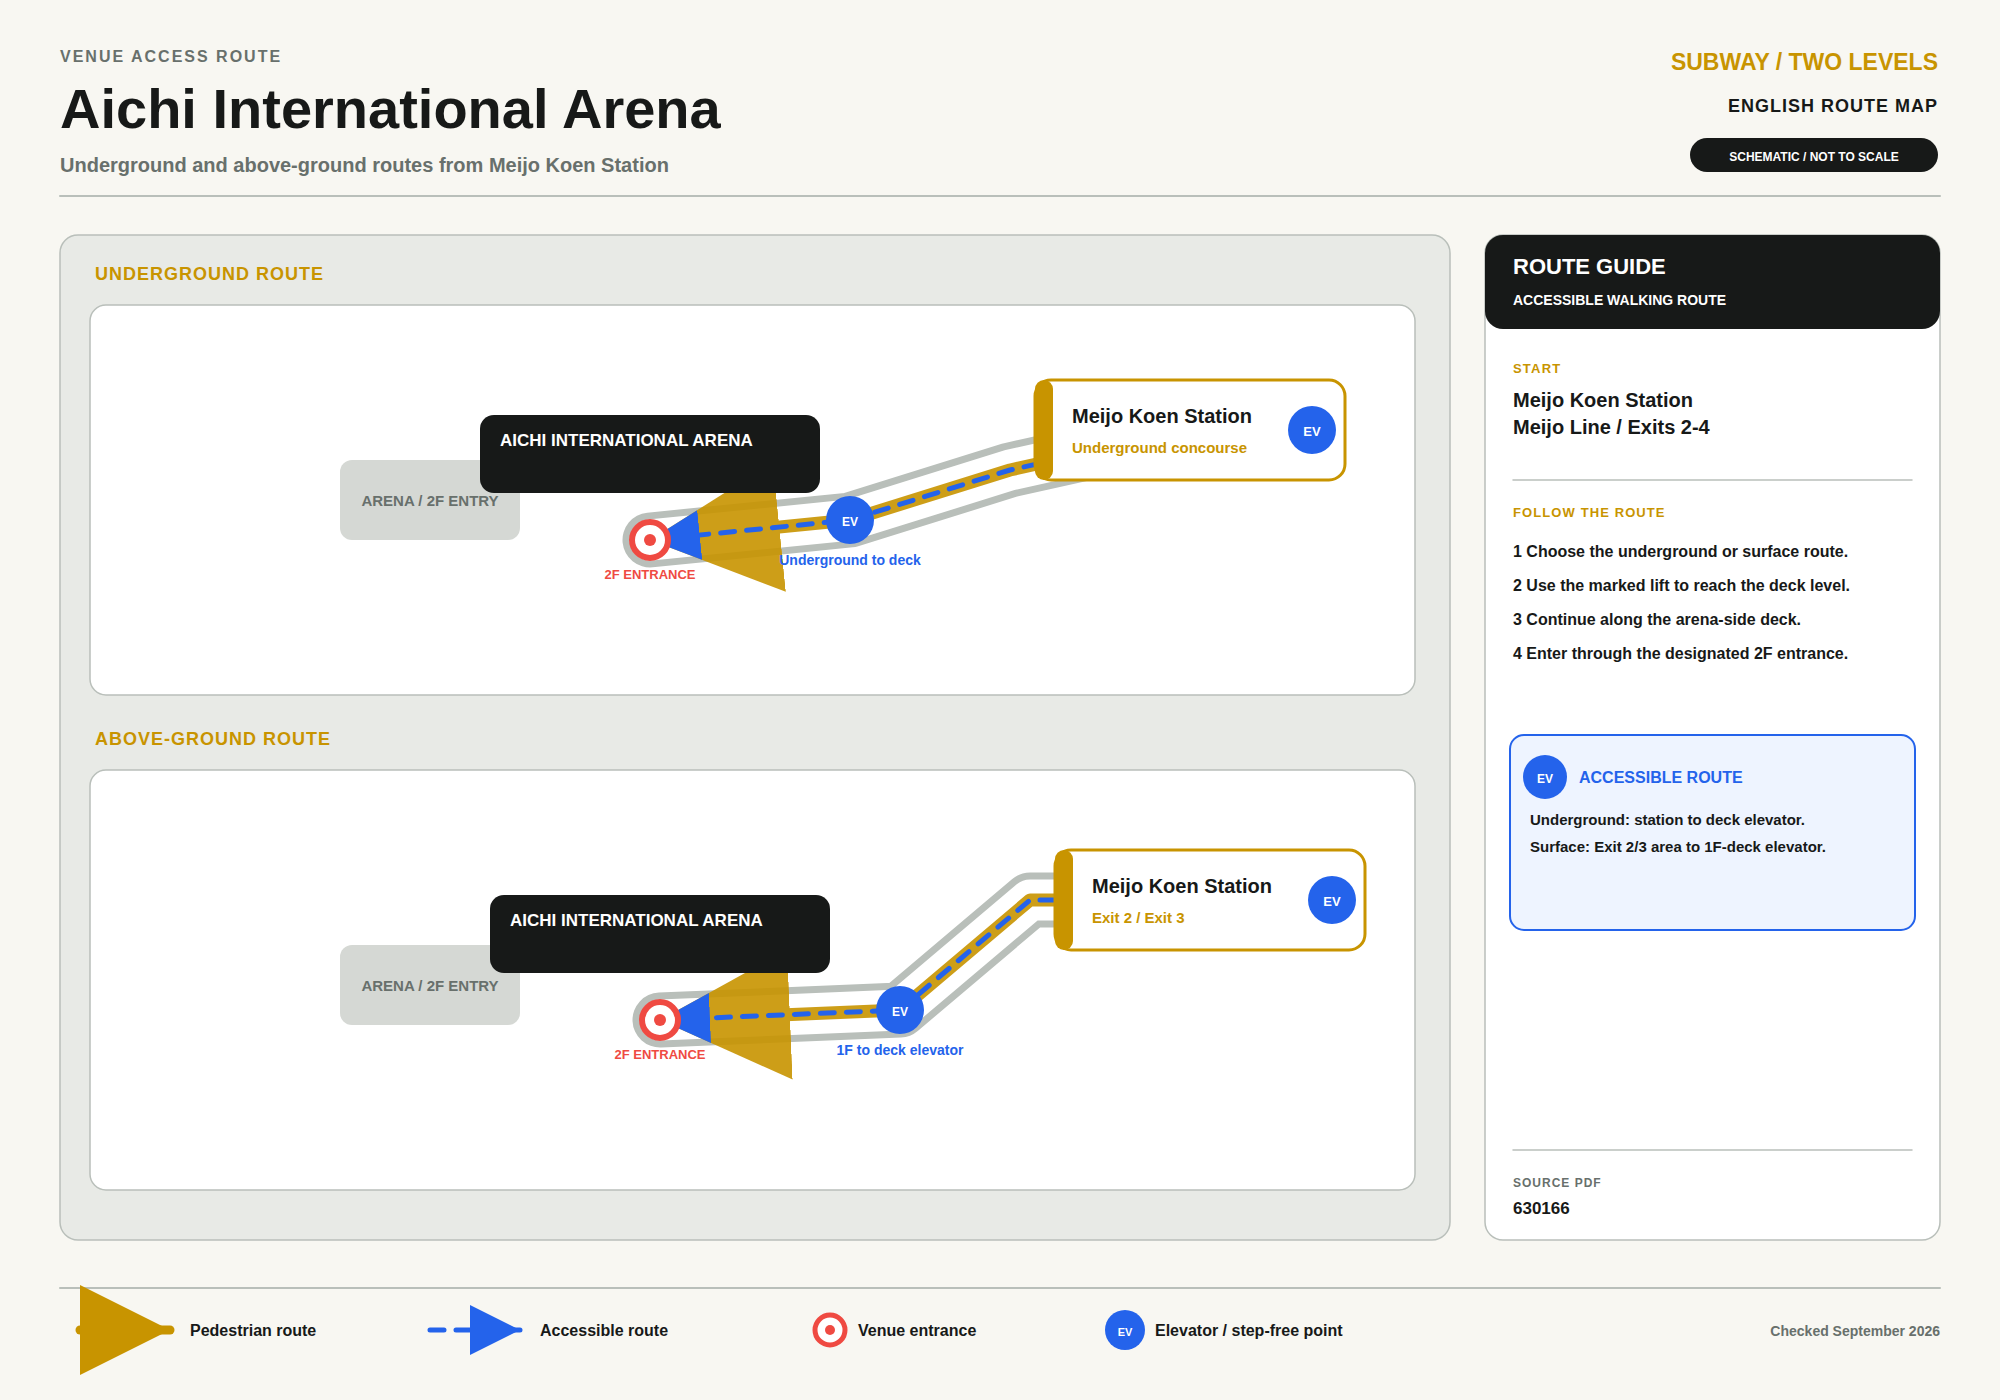Click the UNDERGROUND ROUTE section heading
The image size is (2000, 1400).
point(209,273)
